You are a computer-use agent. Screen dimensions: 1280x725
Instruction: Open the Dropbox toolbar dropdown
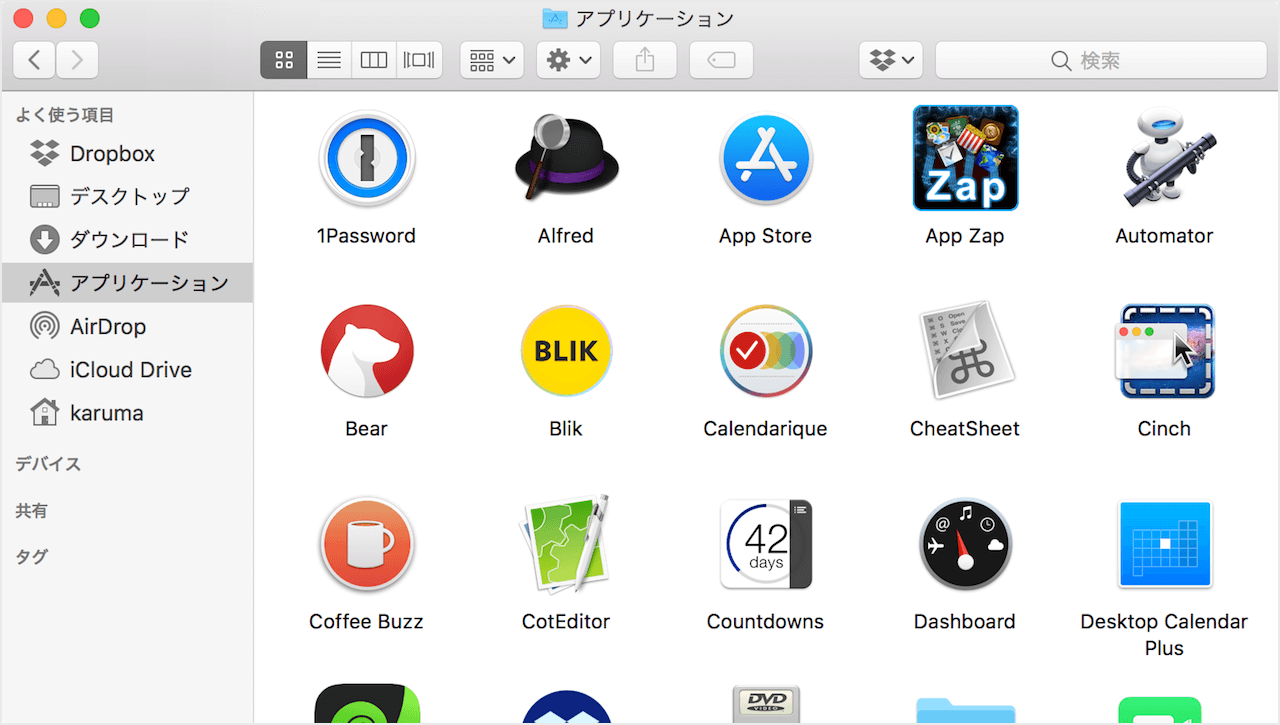[891, 60]
